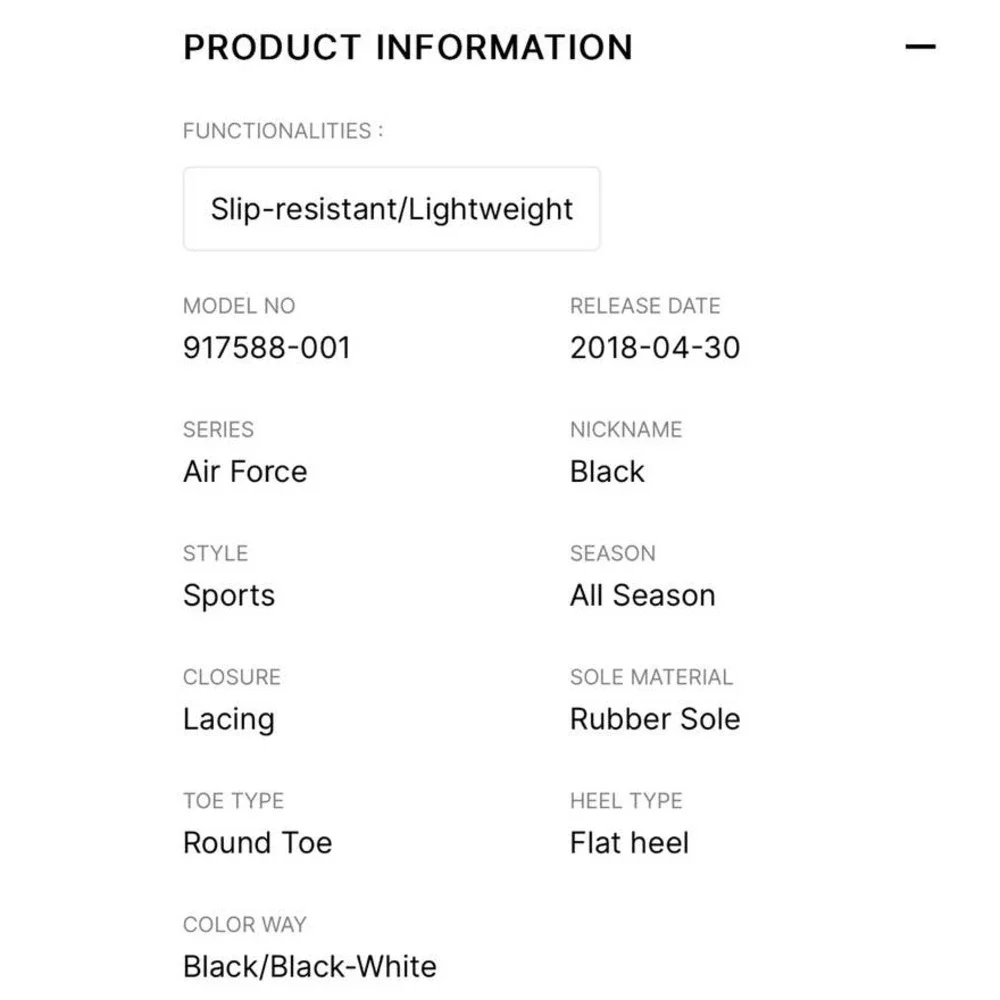Select the Black/Black-White color way text

coord(310,966)
